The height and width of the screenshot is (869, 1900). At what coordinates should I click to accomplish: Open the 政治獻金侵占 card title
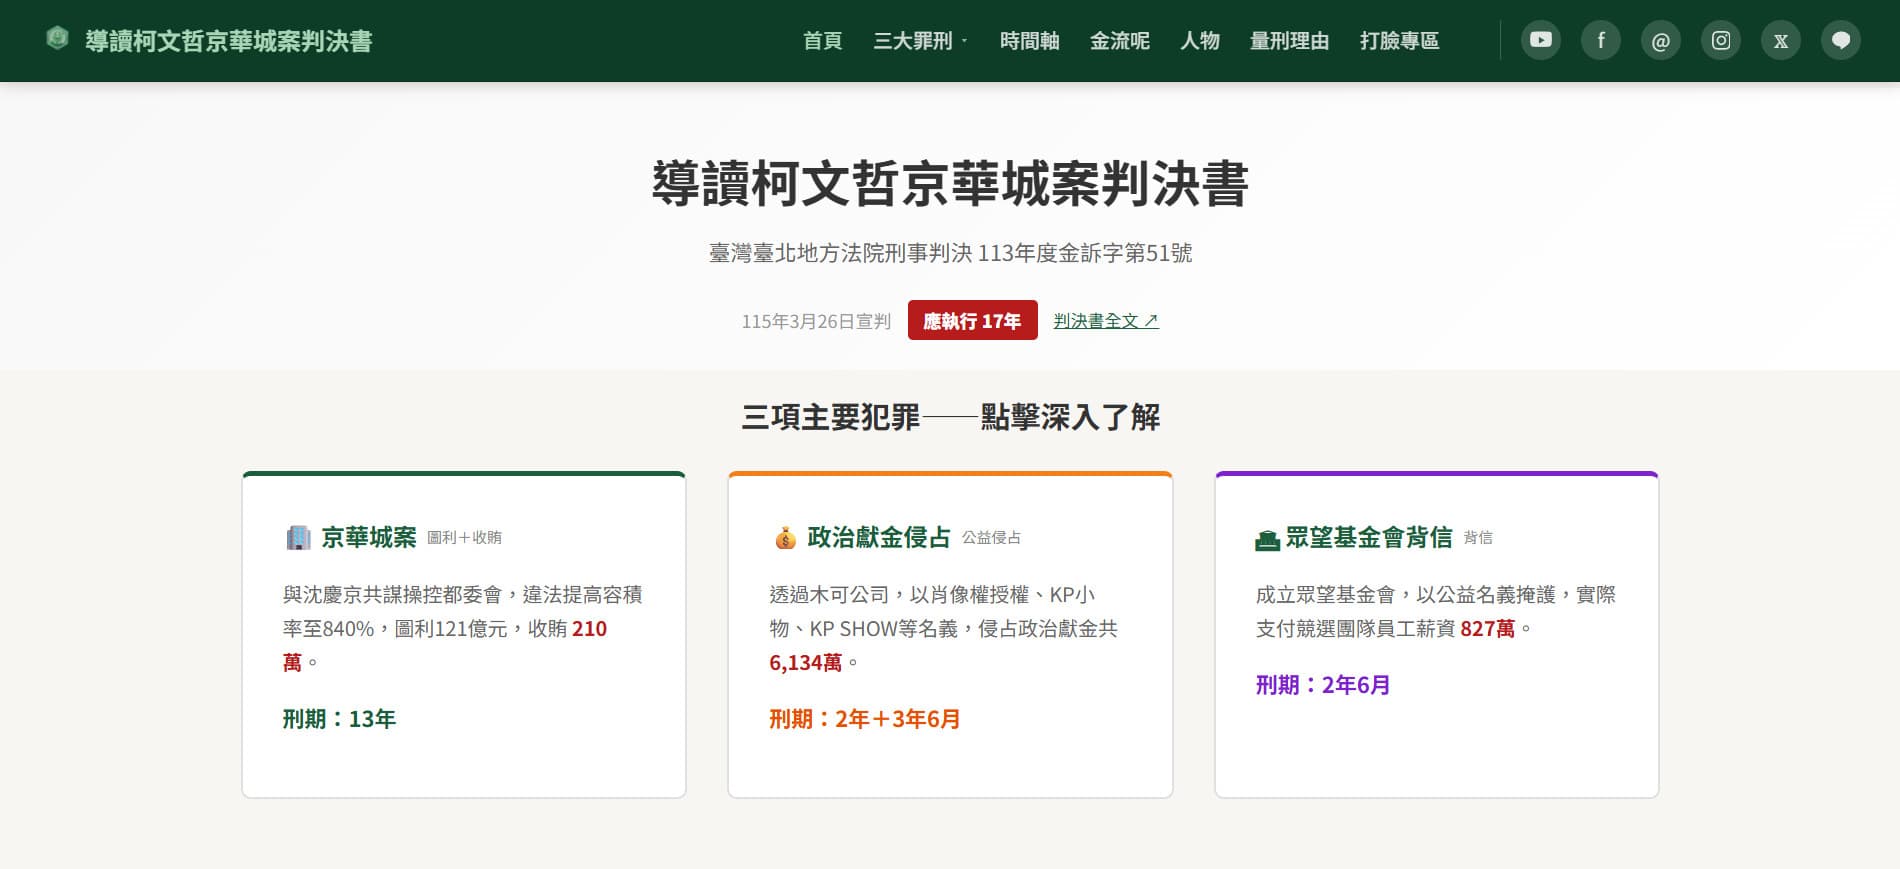[x=879, y=537]
